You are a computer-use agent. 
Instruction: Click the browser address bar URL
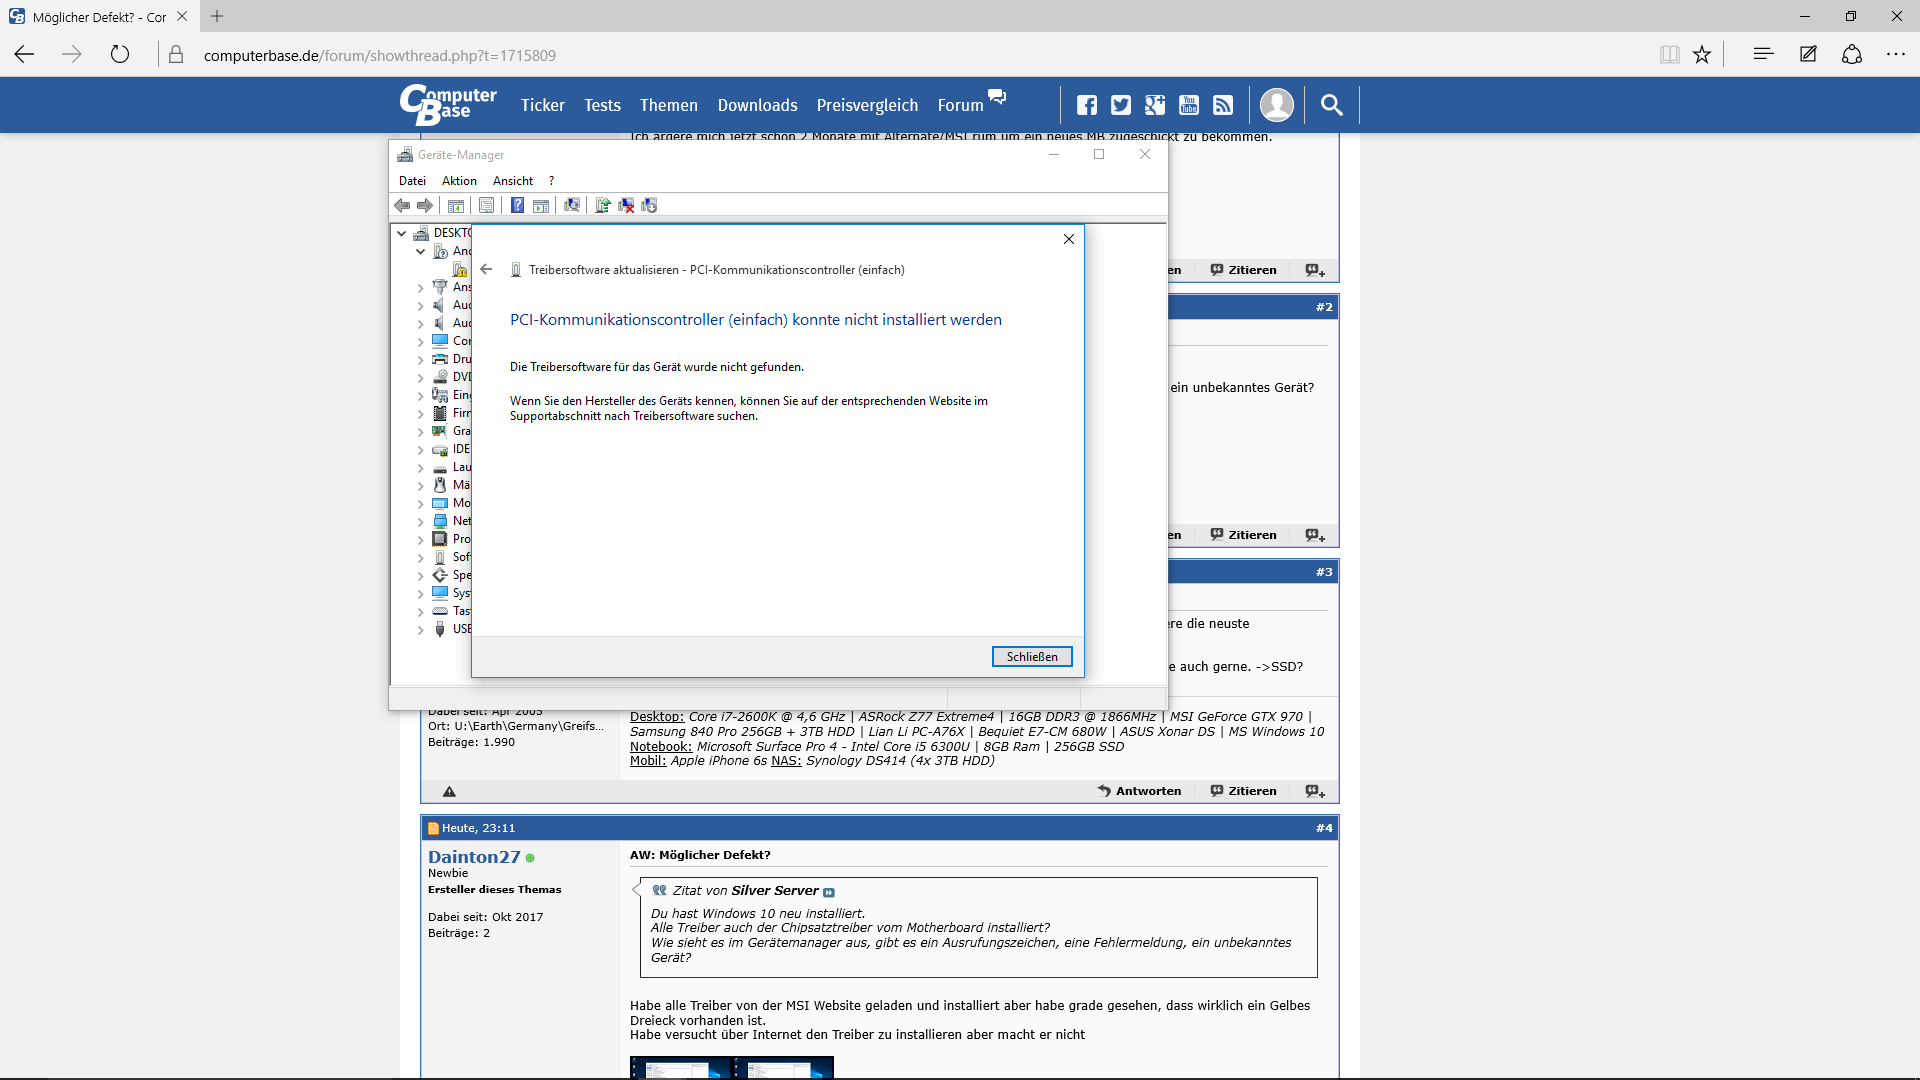tap(380, 56)
